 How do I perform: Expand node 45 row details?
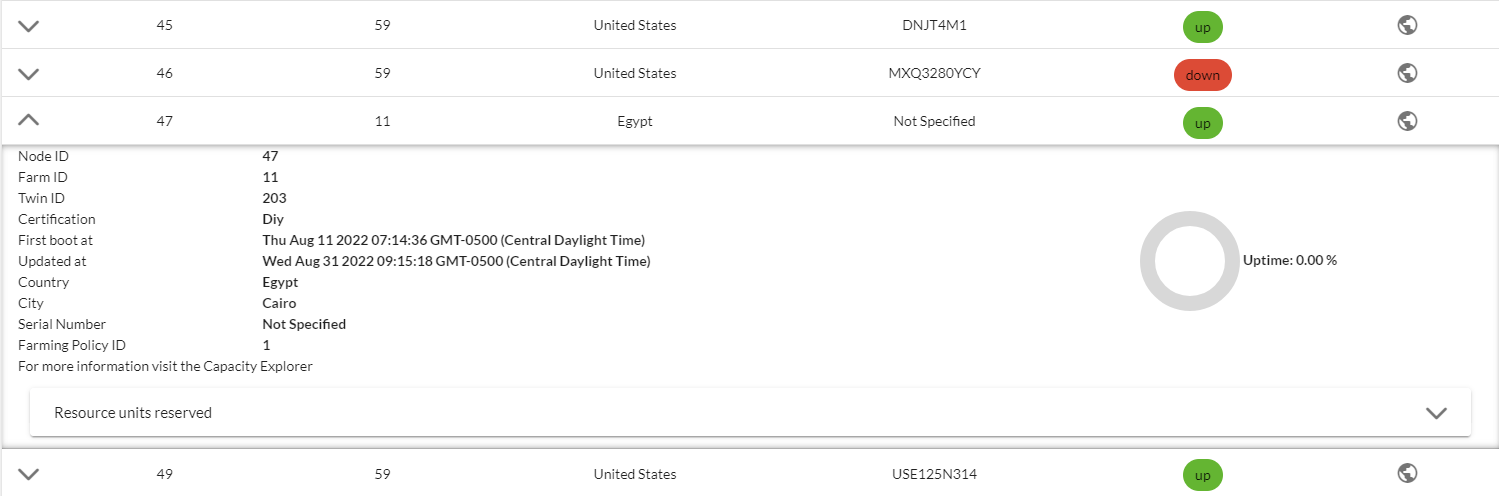click(29, 26)
